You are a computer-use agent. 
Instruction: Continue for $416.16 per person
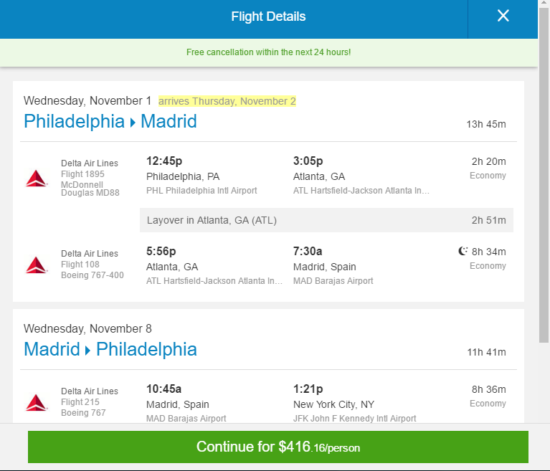tap(278, 447)
